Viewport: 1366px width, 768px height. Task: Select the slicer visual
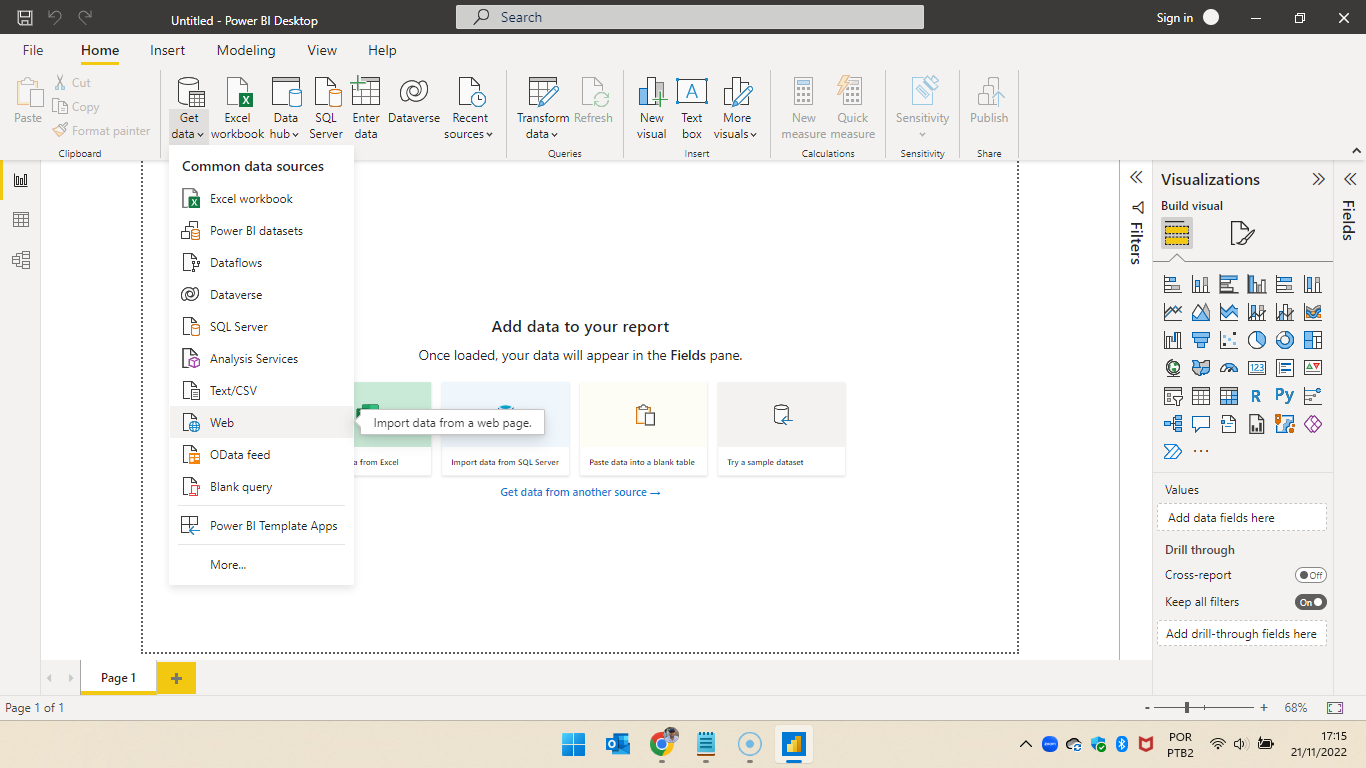click(1173, 396)
